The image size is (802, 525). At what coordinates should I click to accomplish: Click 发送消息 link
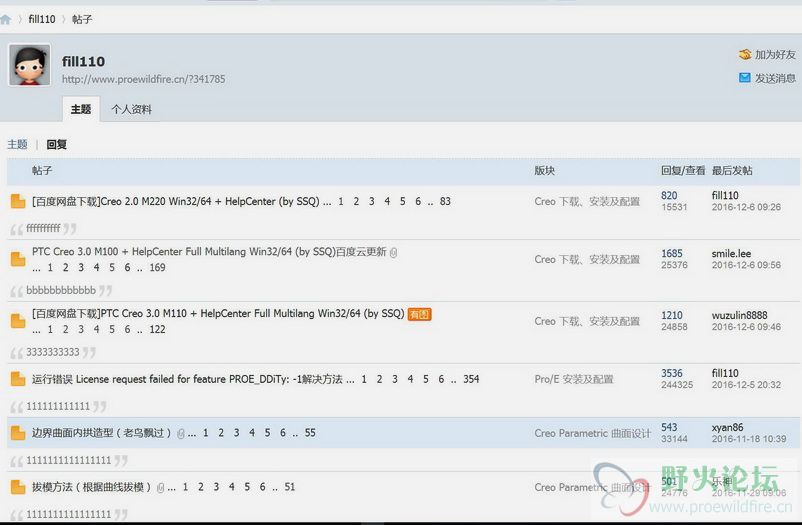pos(775,78)
